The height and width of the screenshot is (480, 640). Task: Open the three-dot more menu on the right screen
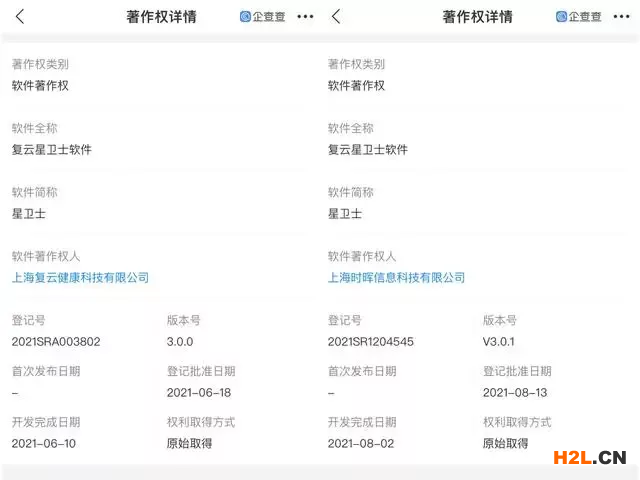[621, 17]
